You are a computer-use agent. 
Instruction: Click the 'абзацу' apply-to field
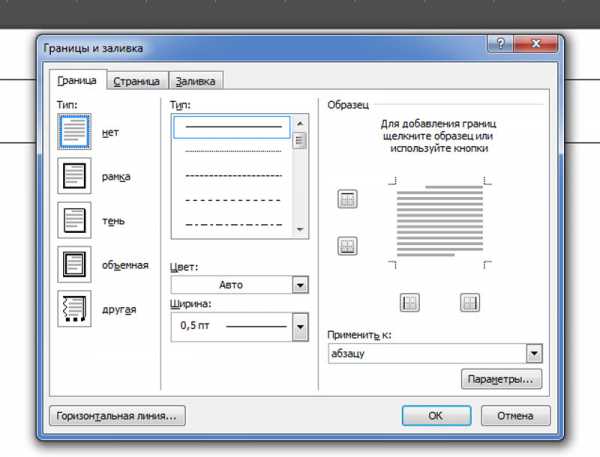click(427, 353)
